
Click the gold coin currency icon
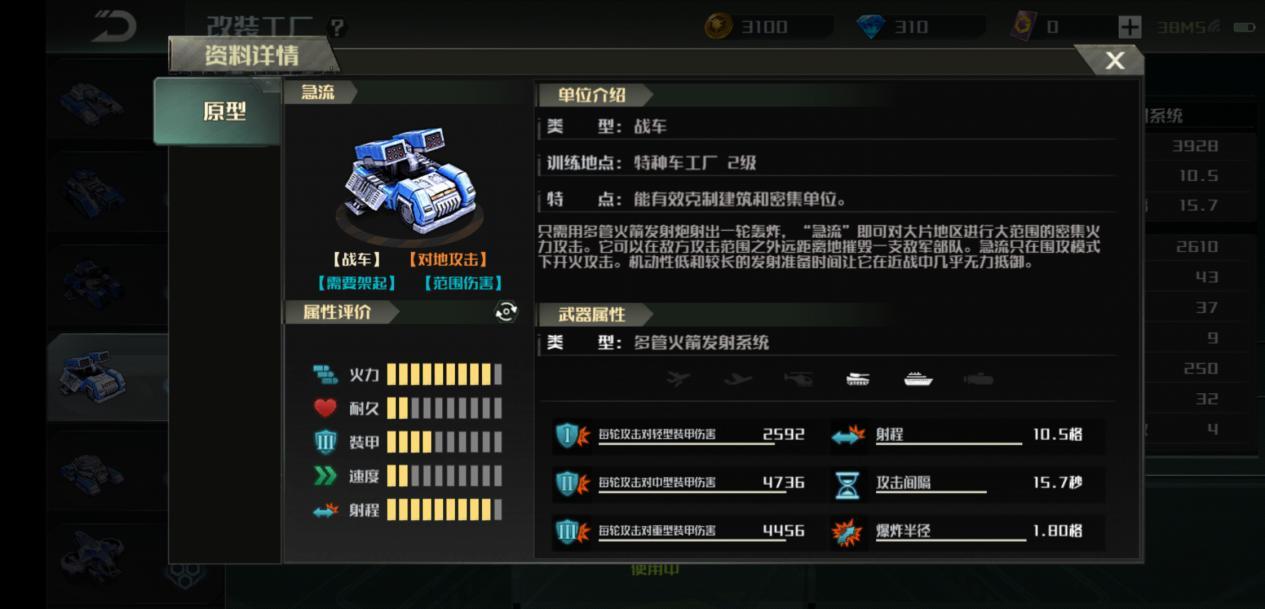pos(718,27)
